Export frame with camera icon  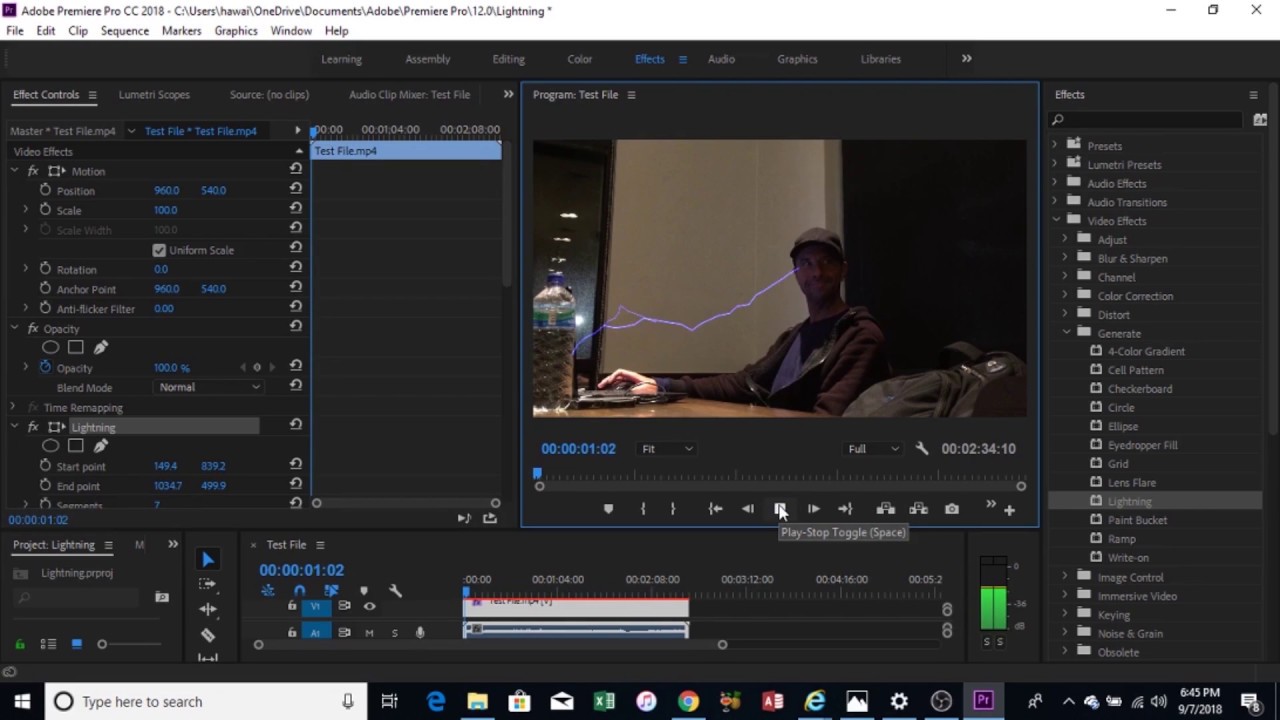click(952, 509)
